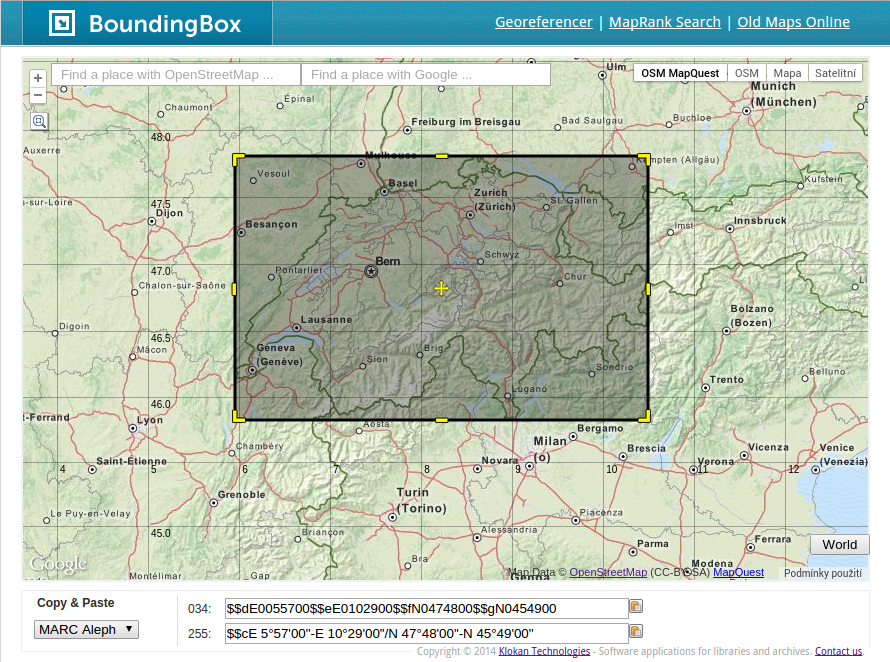The width and height of the screenshot is (890, 662).
Task: Click the 034 coordinates text field
Action: tap(426, 609)
